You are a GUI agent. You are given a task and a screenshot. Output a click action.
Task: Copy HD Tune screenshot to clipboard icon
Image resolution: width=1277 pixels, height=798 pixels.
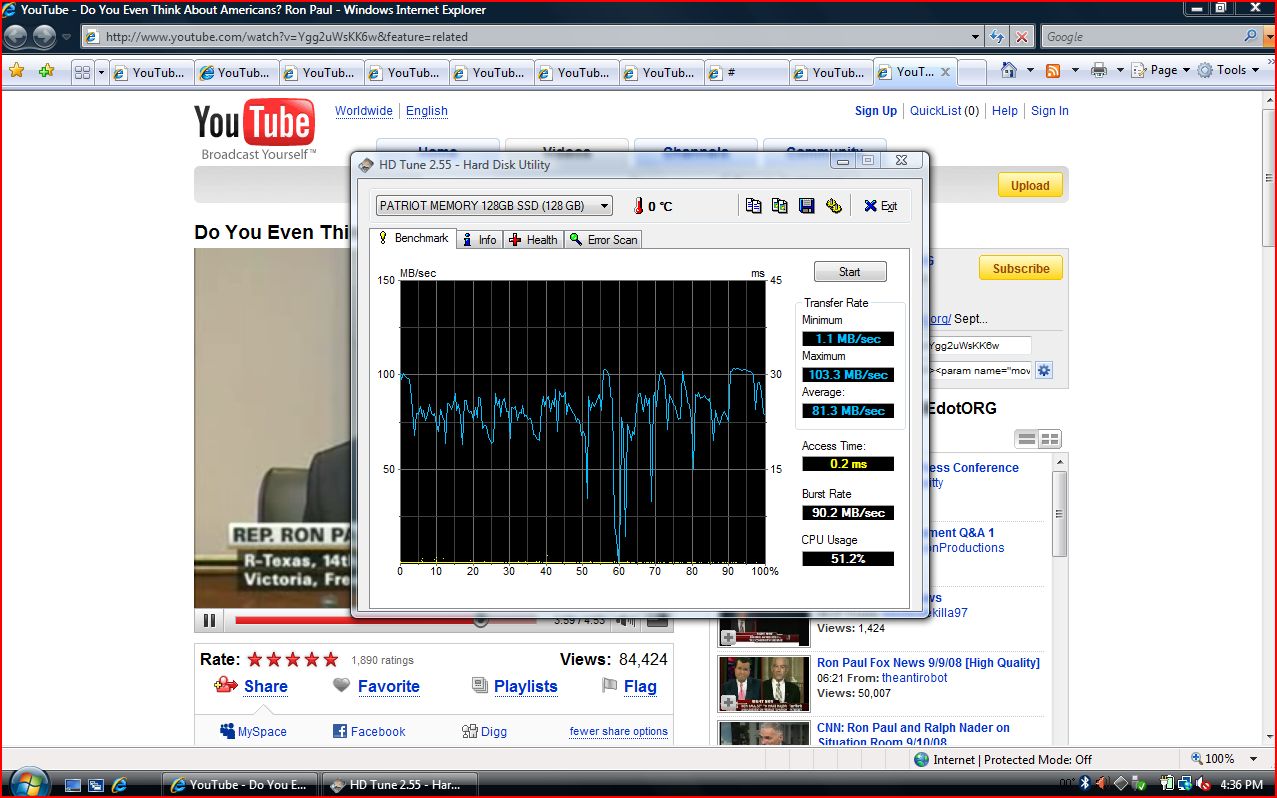point(780,205)
